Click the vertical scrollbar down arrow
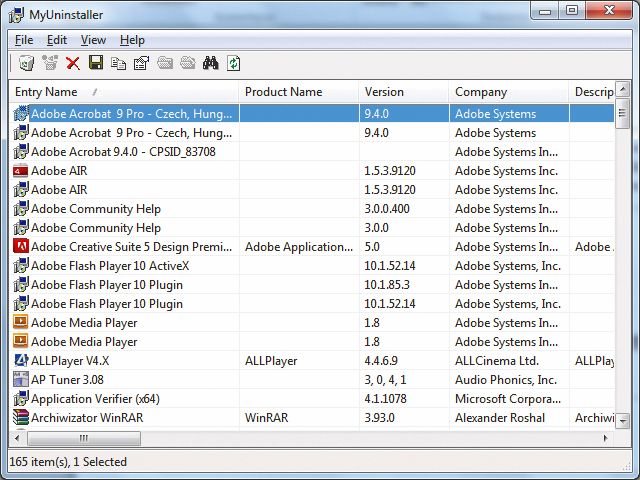640x480 pixels. [622, 421]
